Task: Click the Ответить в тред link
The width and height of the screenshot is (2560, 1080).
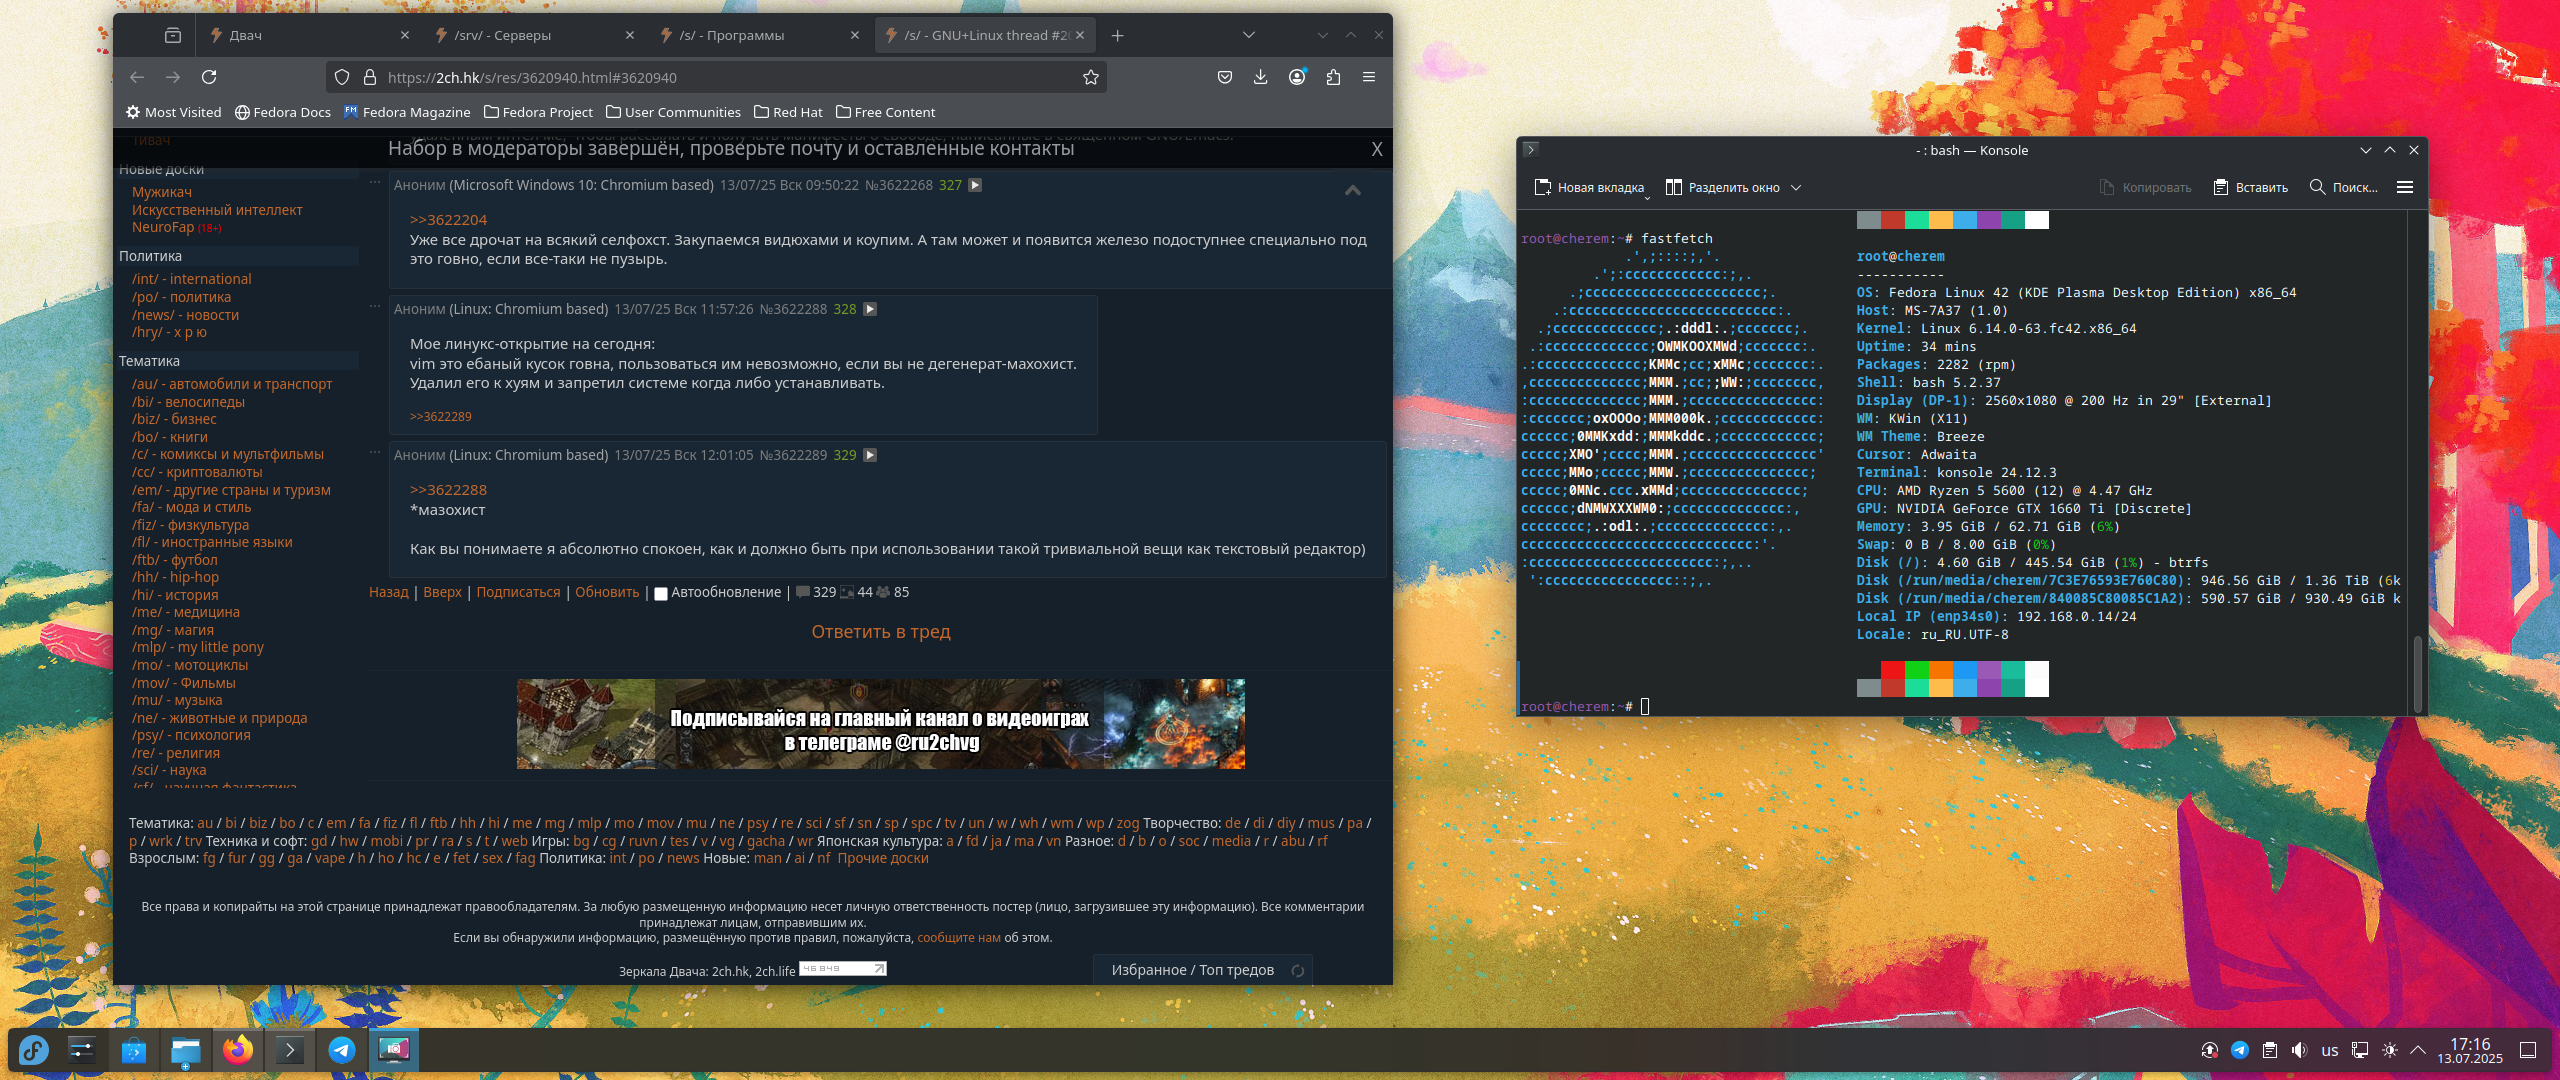Action: point(880,631)
